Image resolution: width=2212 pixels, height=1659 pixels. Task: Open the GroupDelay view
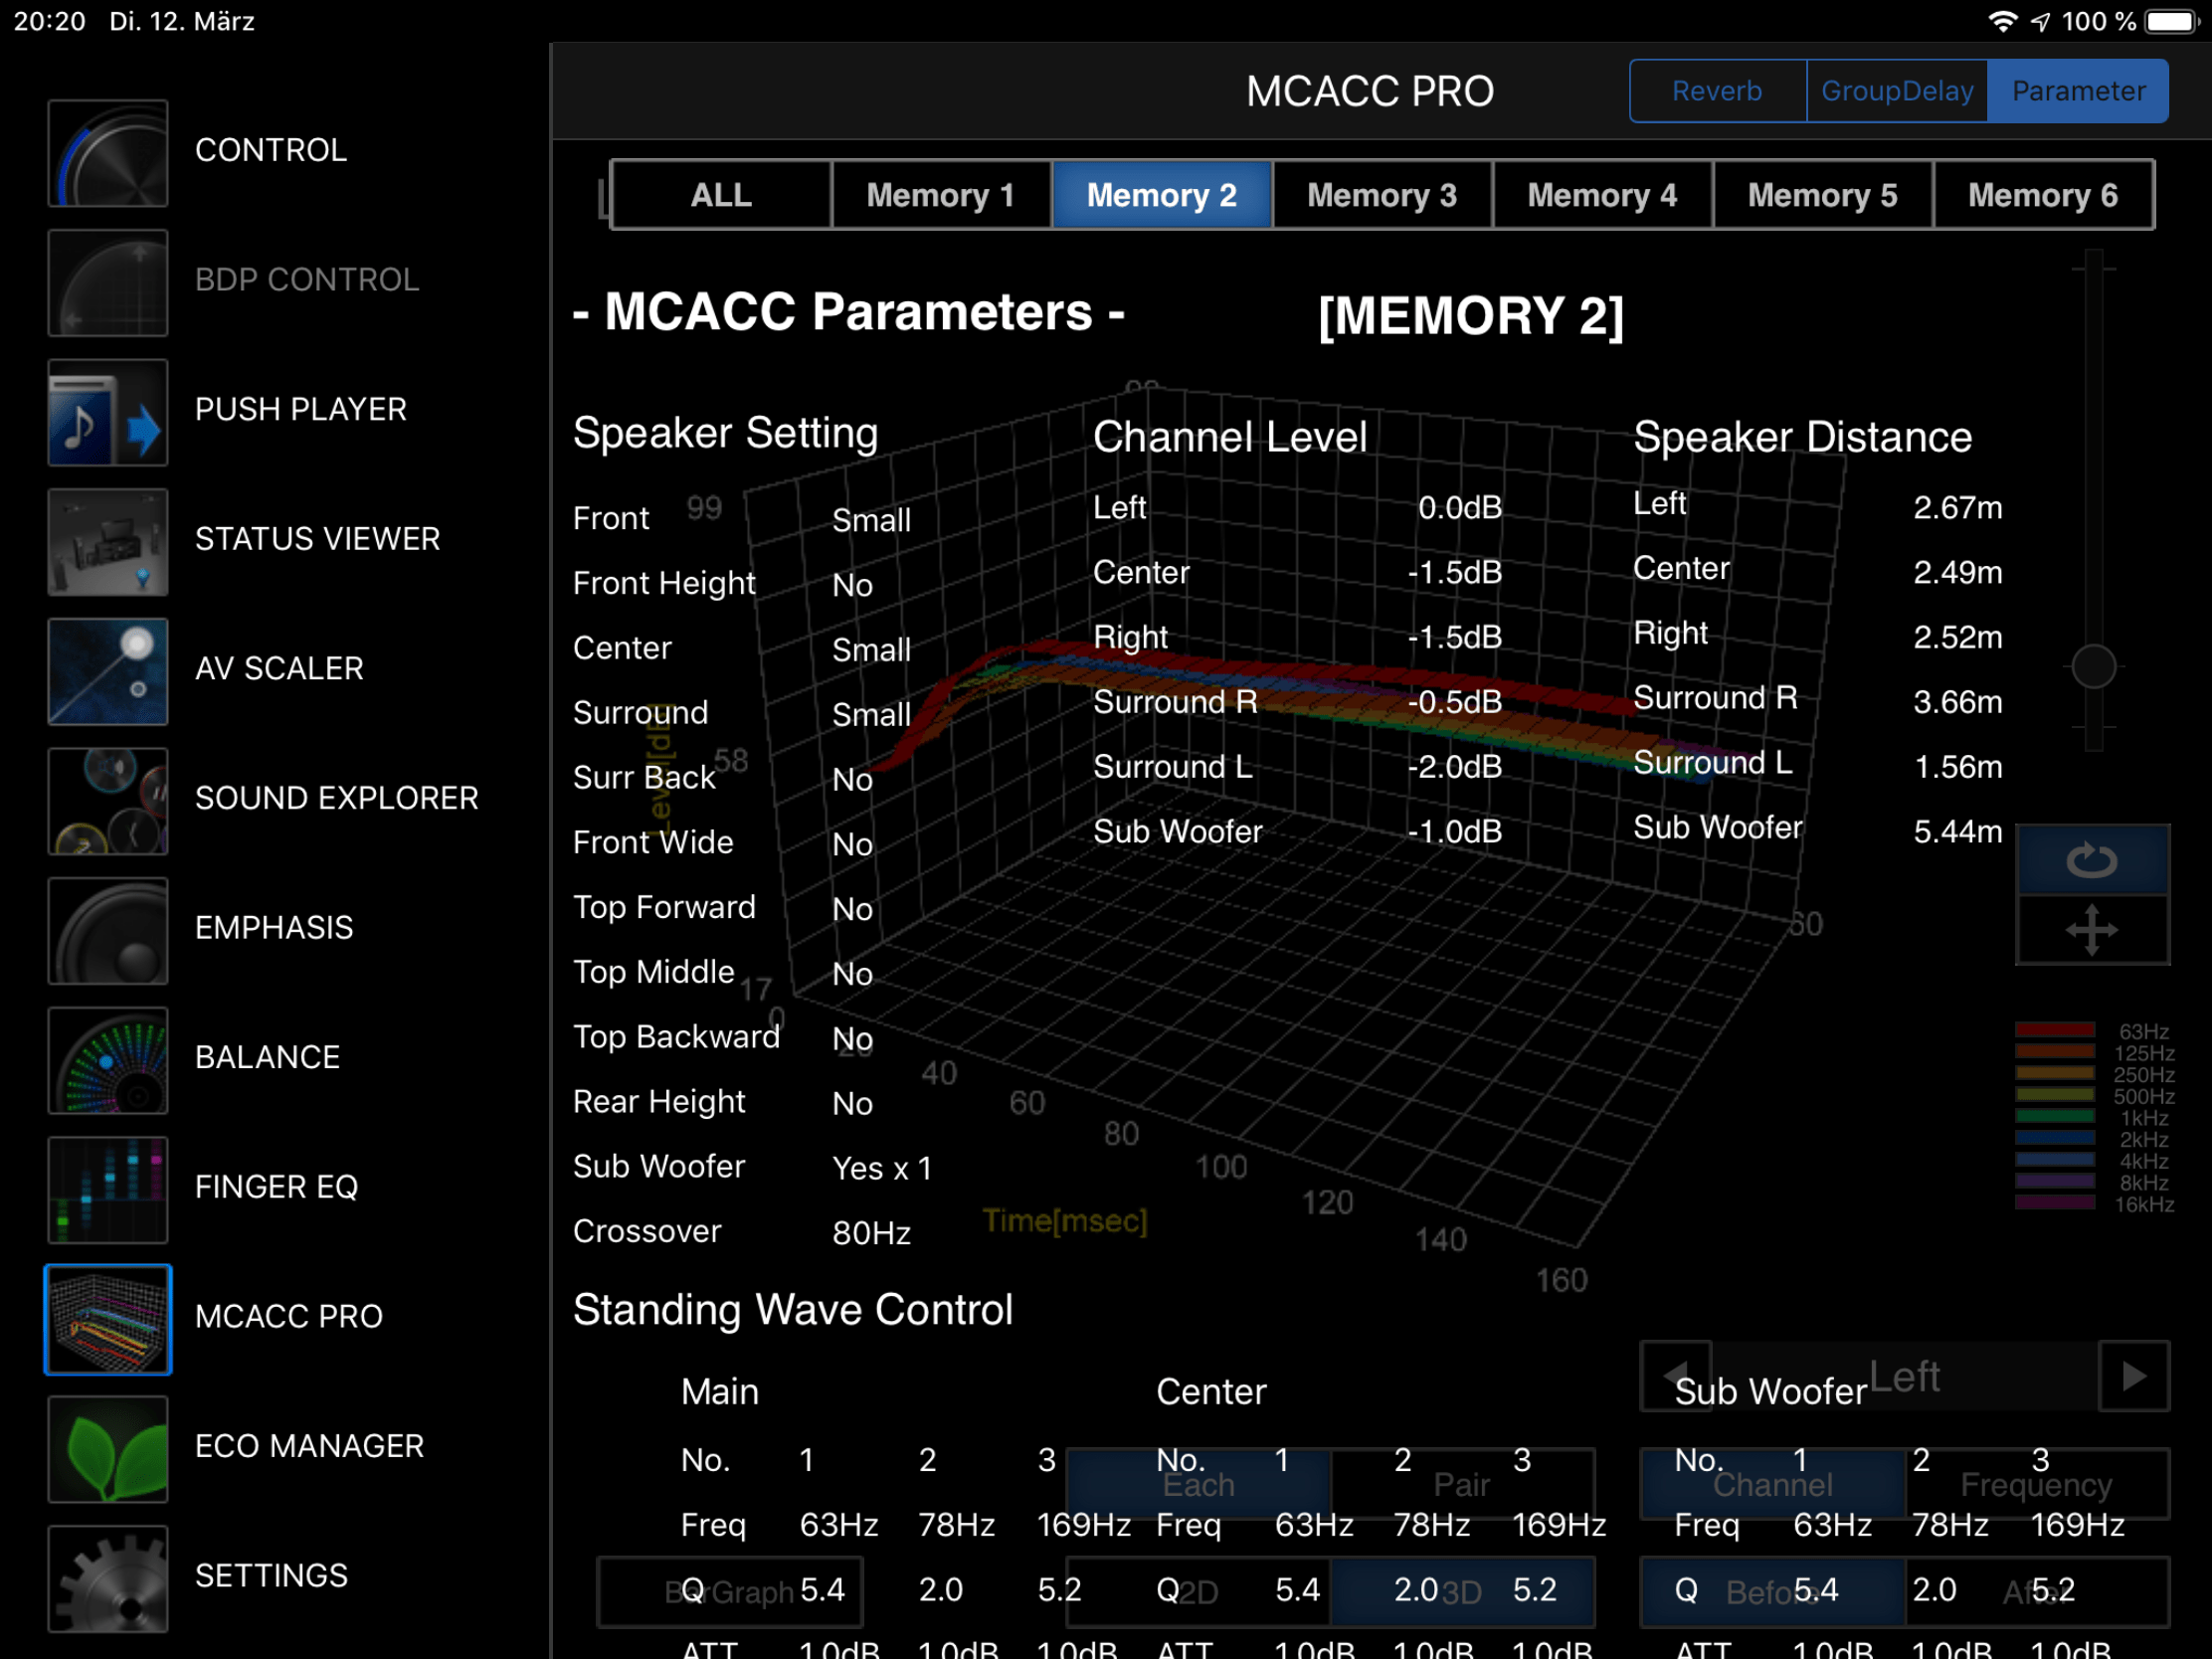(1896, 91)
